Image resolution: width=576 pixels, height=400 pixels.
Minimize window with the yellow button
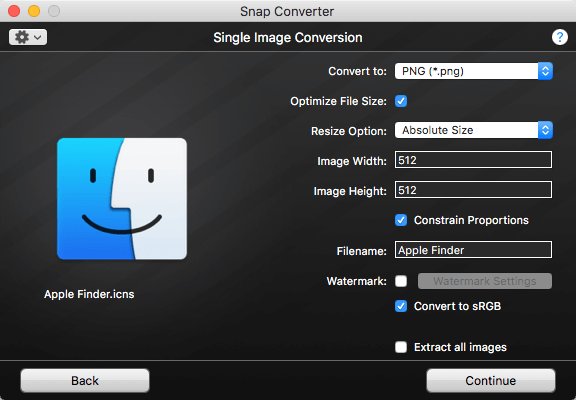[34, 11]
